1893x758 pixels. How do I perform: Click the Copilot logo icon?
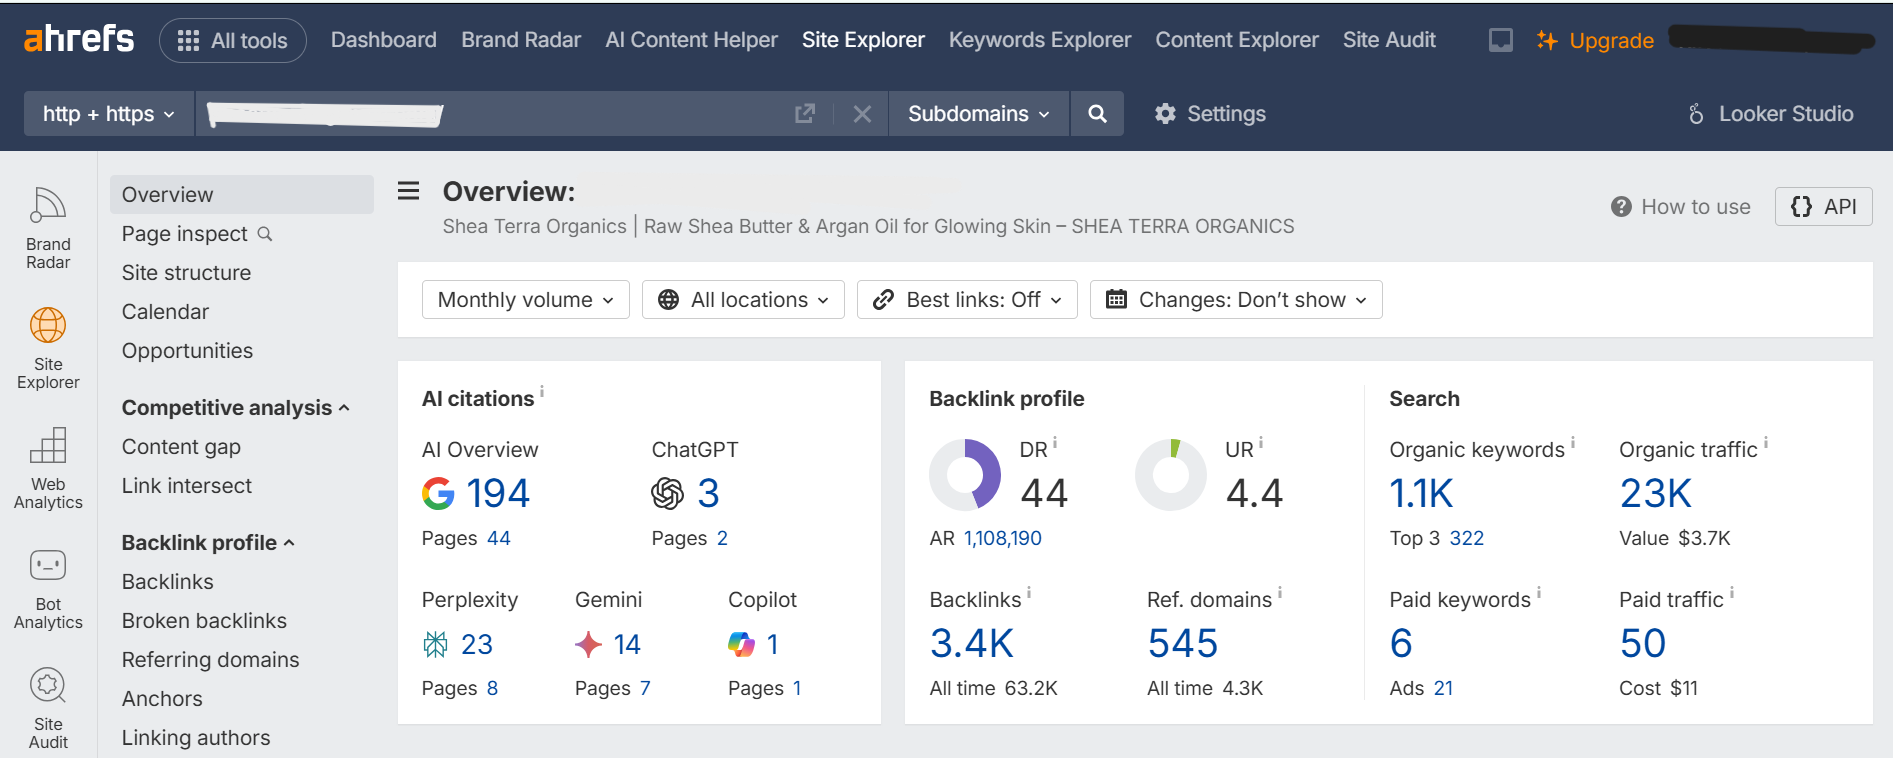coord(741,645)
